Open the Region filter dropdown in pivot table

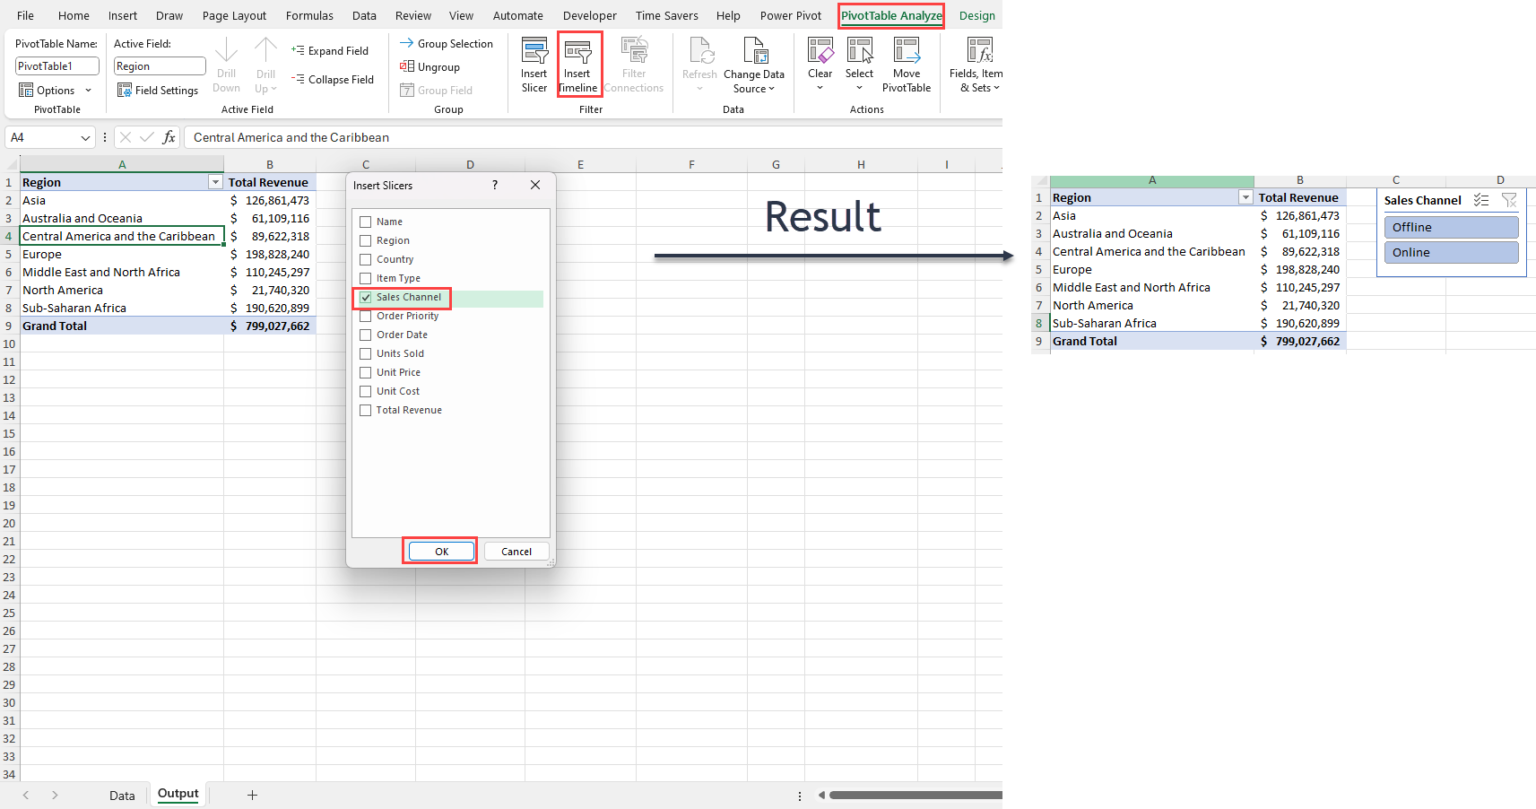click(215, 182)
